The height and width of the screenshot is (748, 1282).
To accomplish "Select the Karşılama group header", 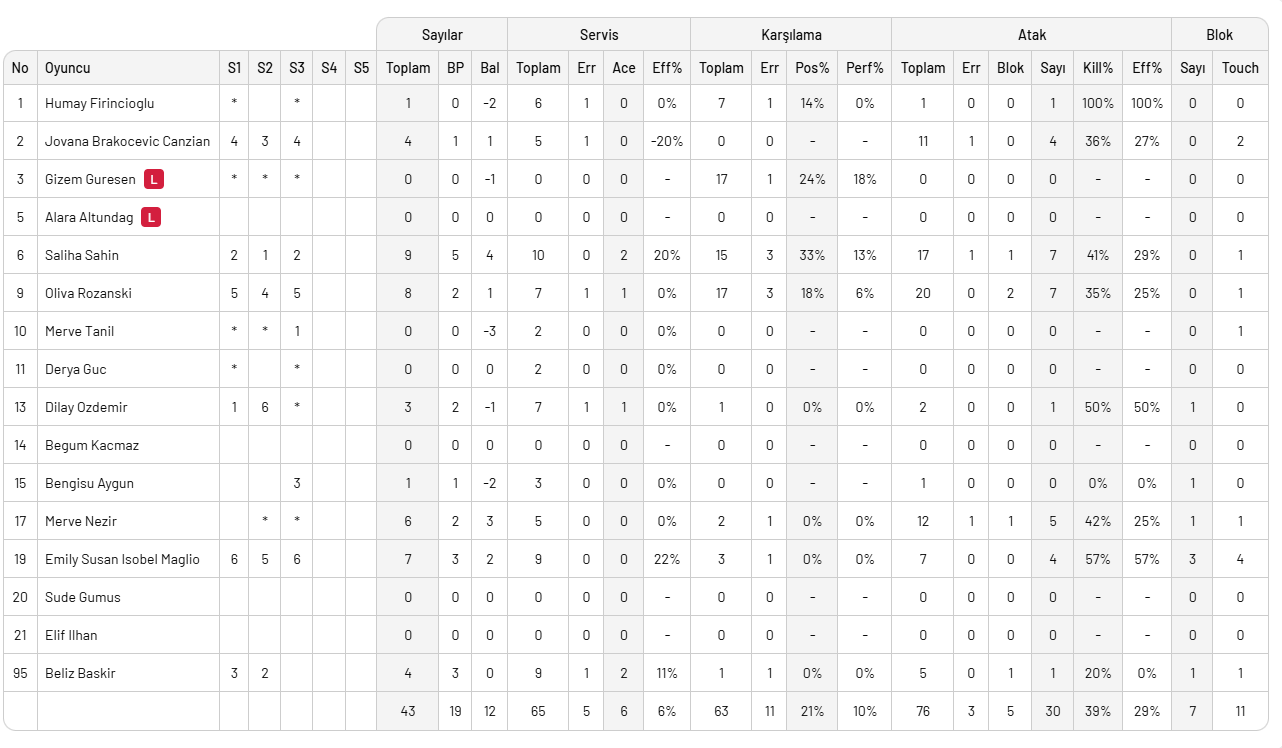I will (790, 35).
